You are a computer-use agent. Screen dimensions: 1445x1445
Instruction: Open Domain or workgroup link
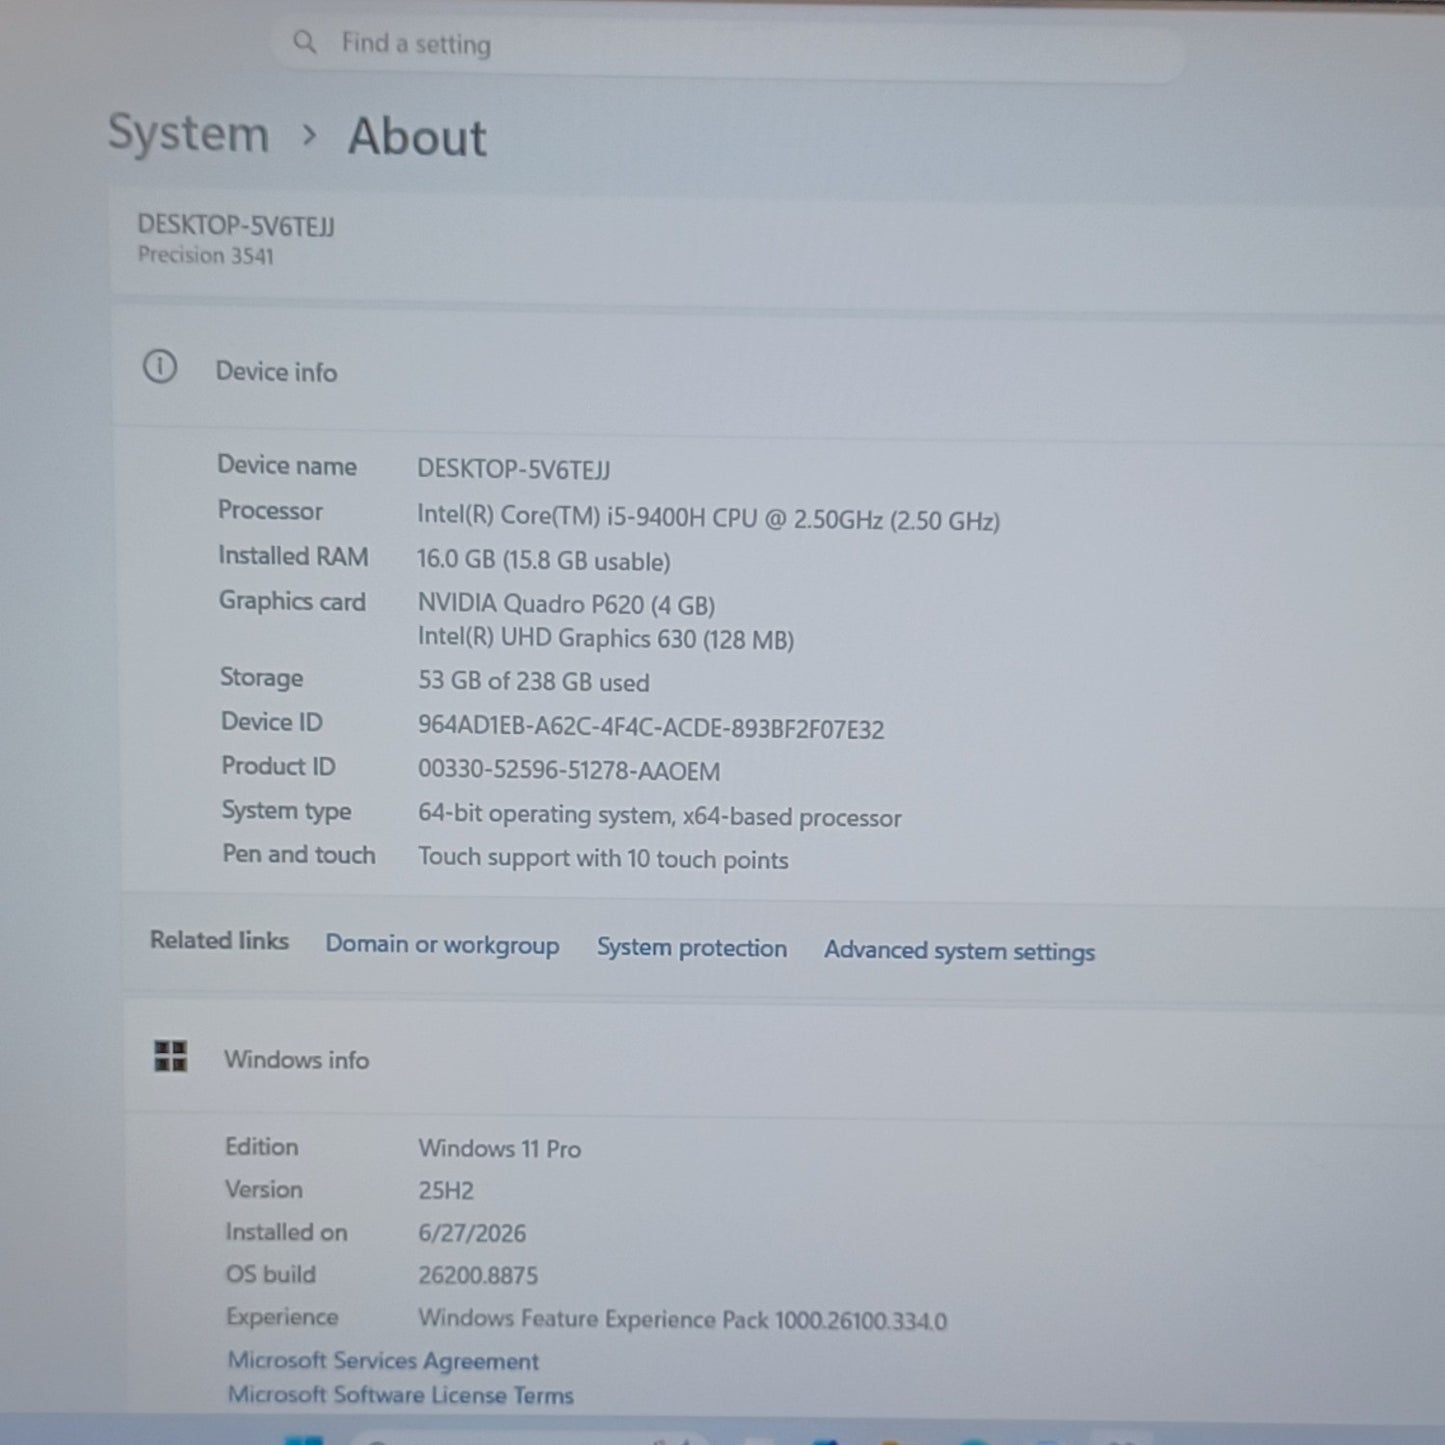pos(442,945)
